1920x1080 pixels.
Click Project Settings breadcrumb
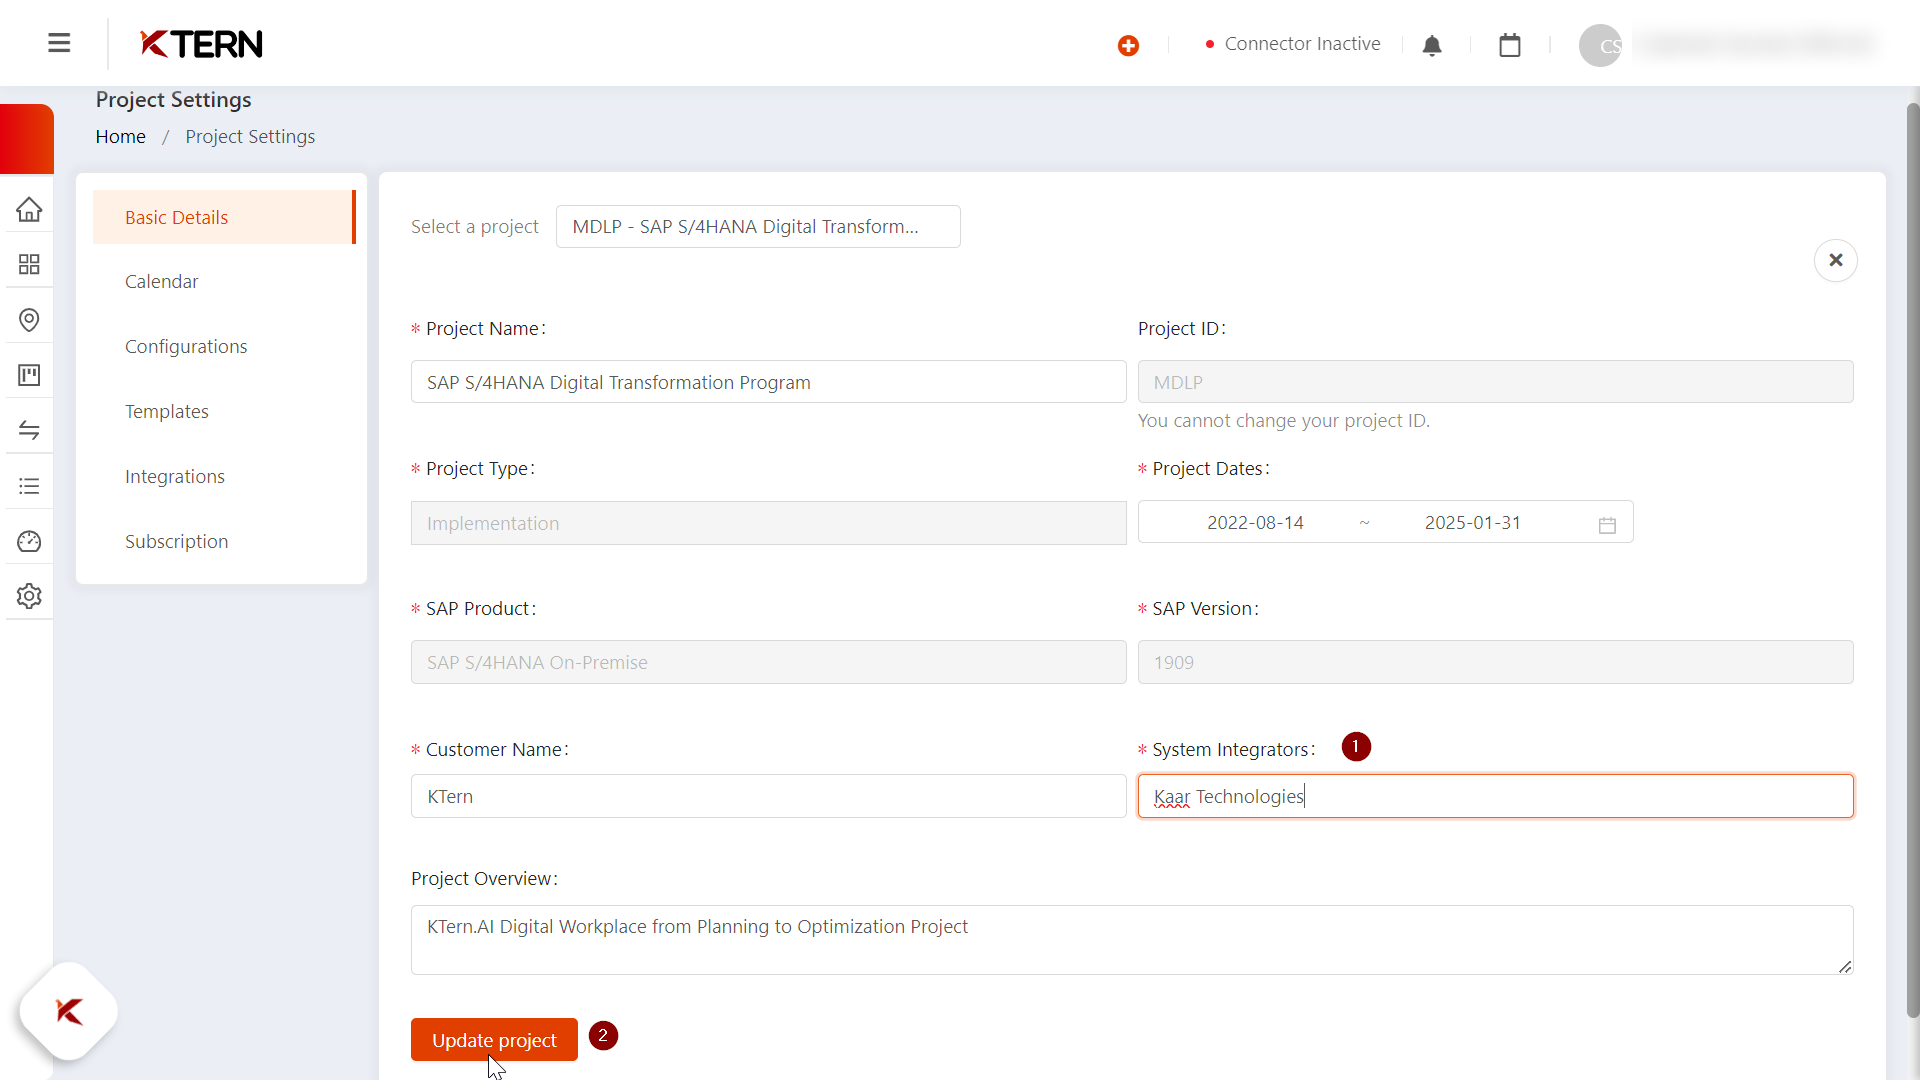(250, 136)
